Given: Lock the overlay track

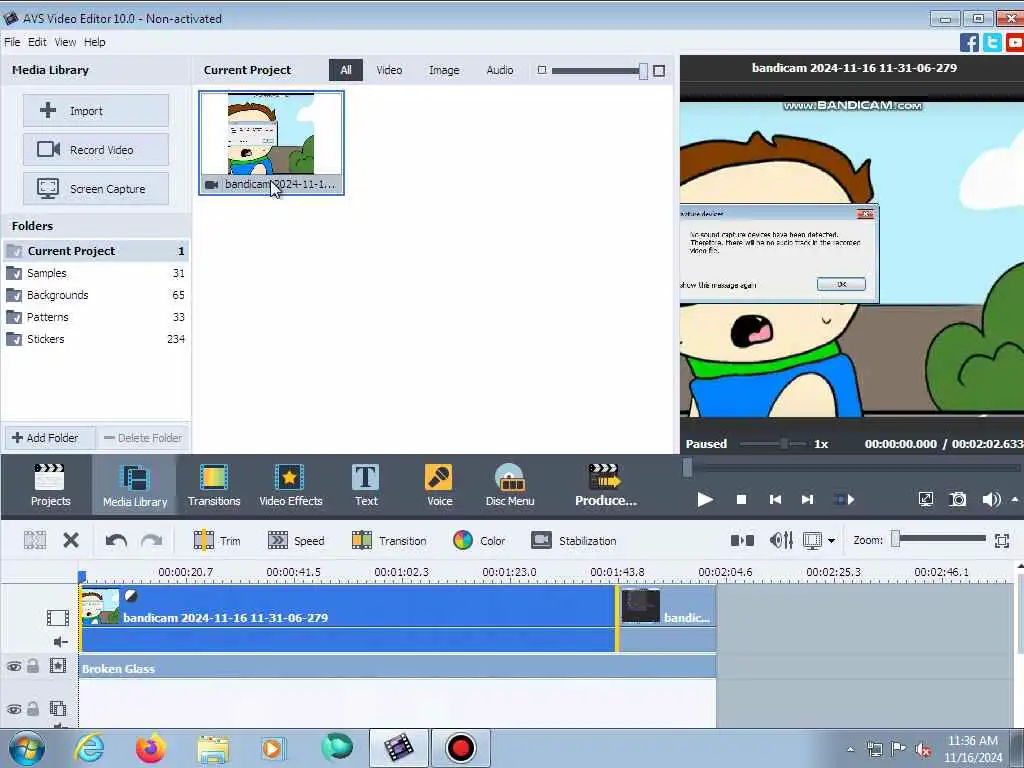Looking at the screenshot, I should point(33,709).
